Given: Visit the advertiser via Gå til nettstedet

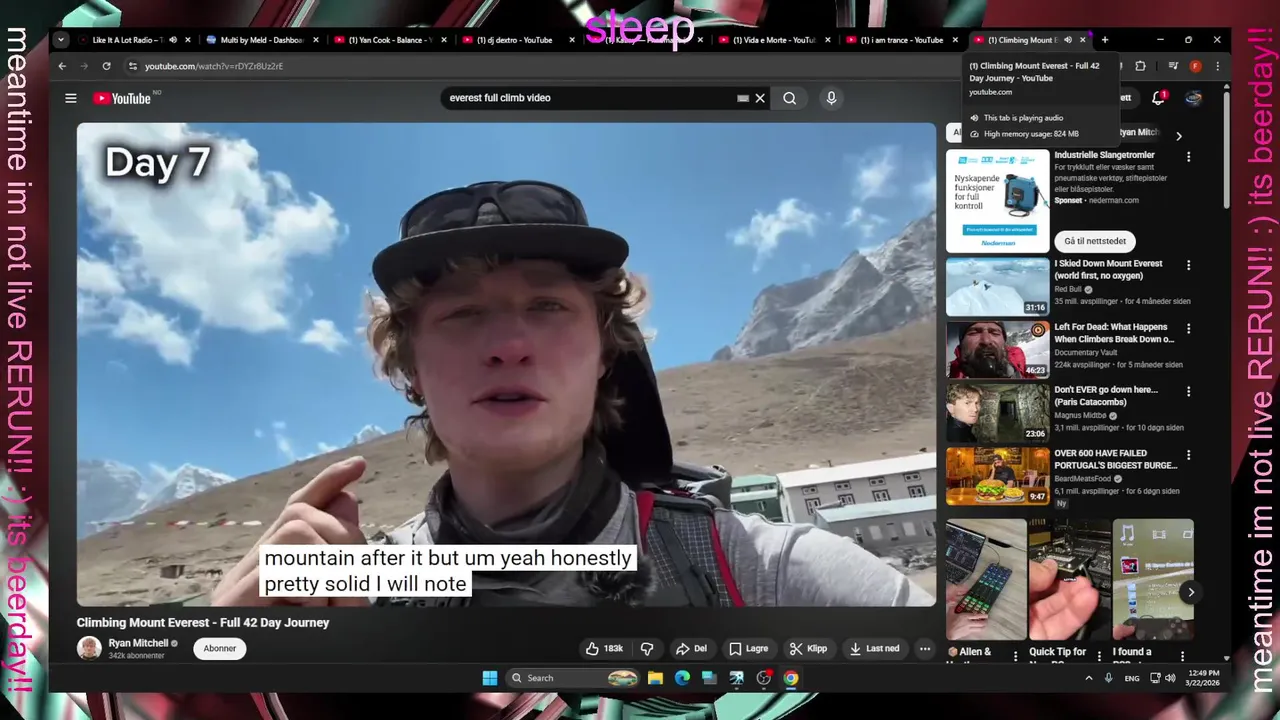Looking at the screenshot, I should click(1094, 241).
